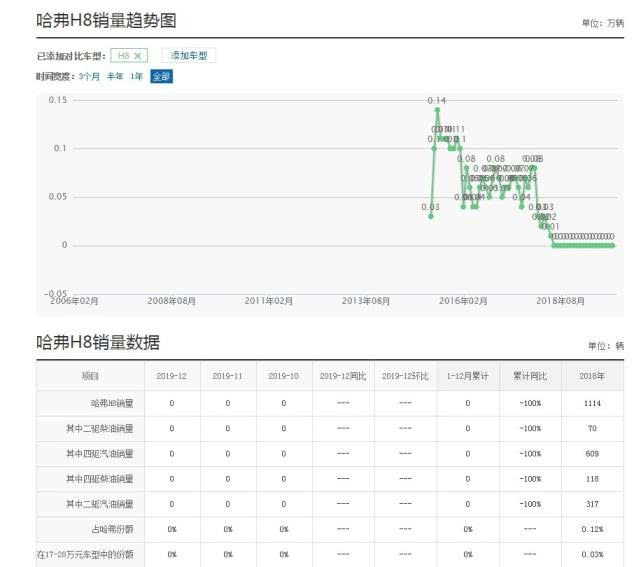Click the 2008年08月 axis label
Screen dimensions: 641x567
point(171,301)
